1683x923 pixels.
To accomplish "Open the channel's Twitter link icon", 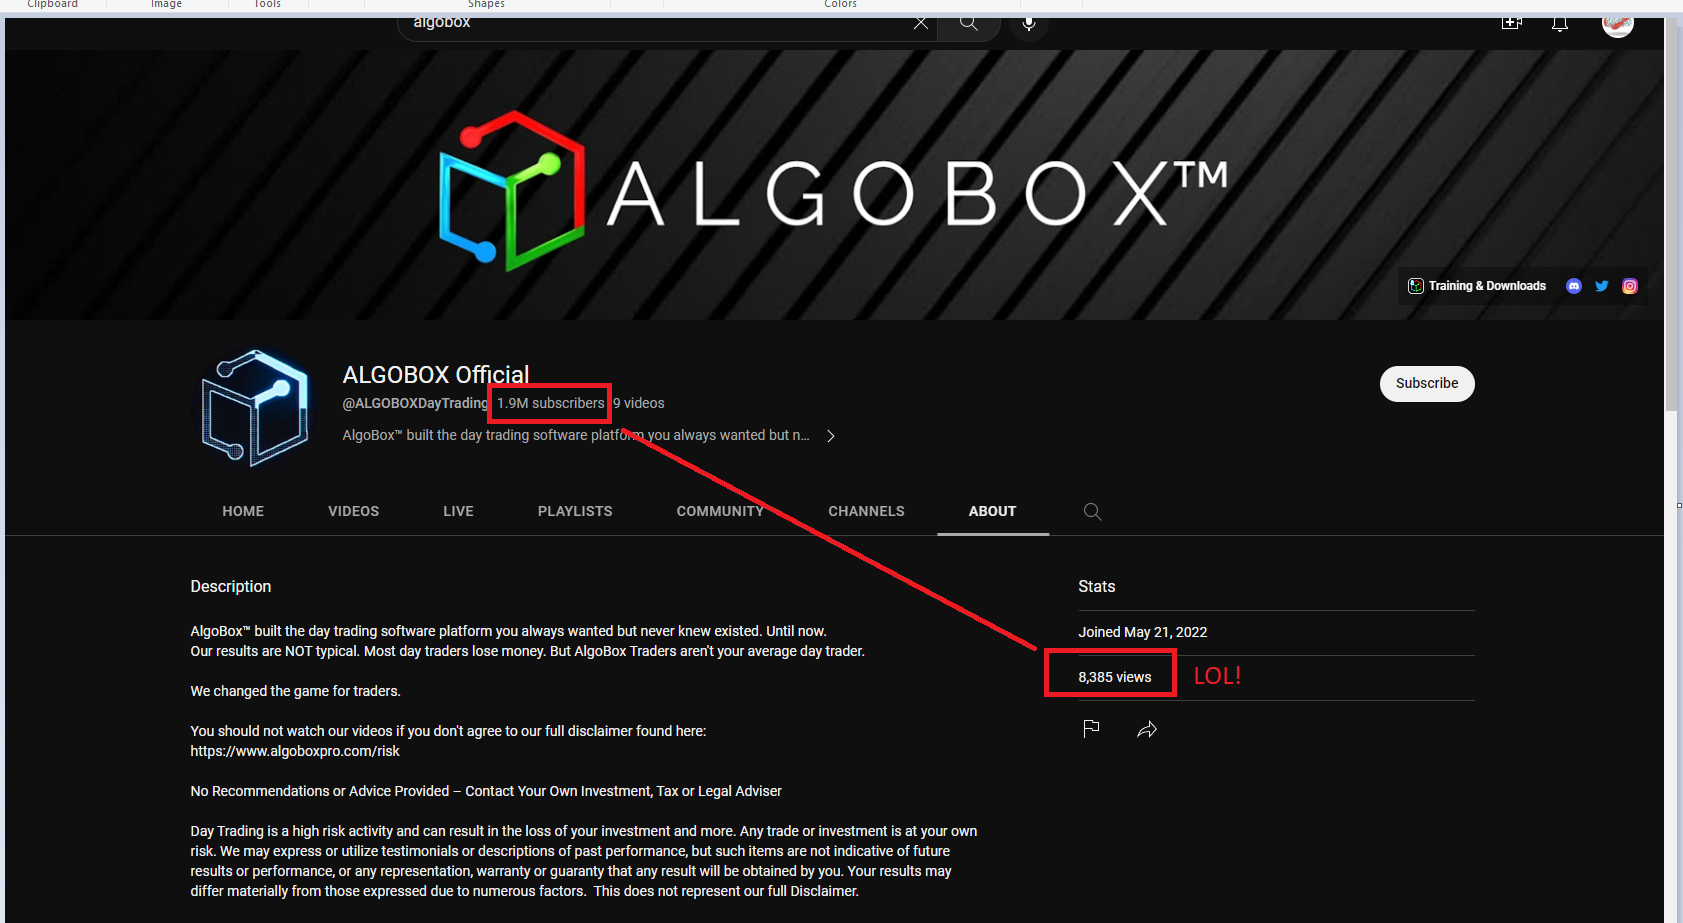I will [1602, 286].
